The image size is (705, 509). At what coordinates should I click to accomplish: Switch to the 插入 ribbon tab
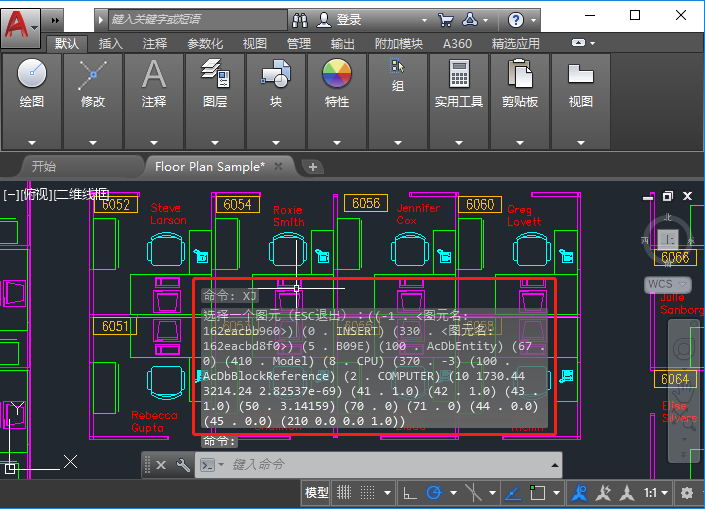pyautogui.click(x=110, y=44)
